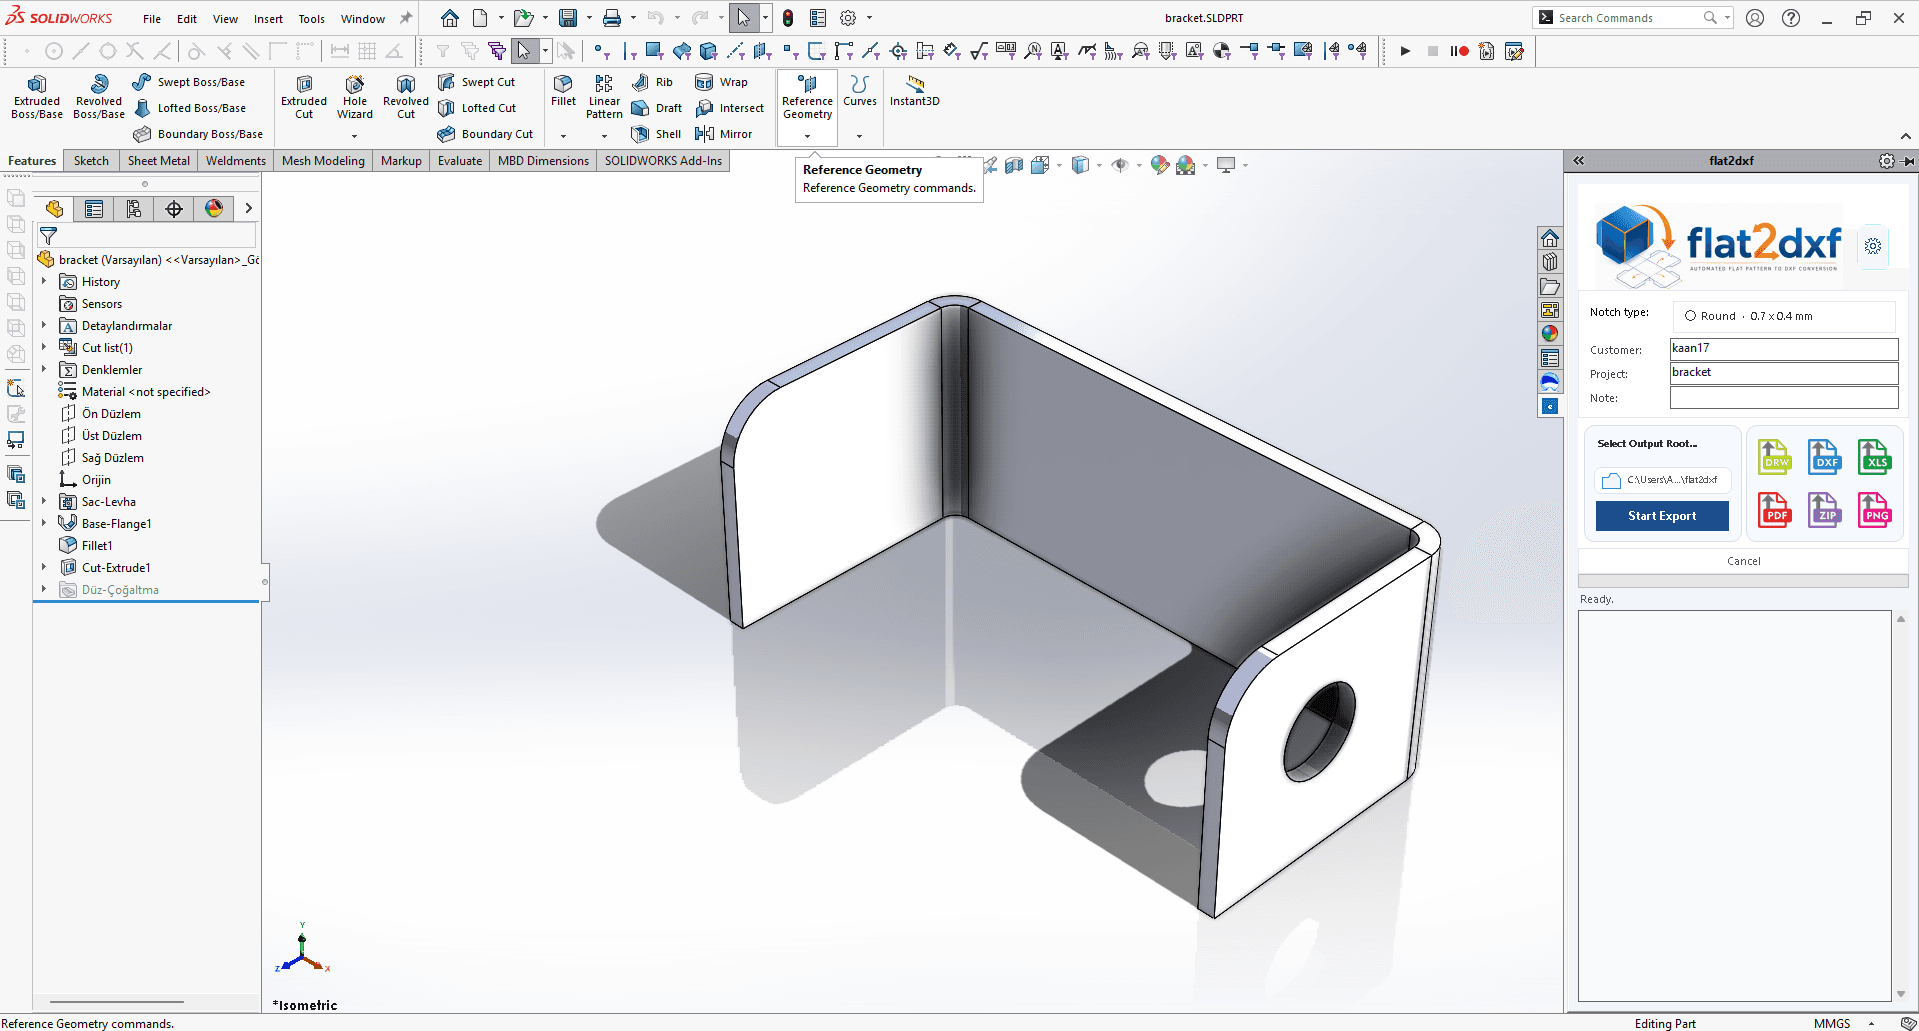Select the Rib tool
The image size is (1919, 1031).
click(652, 82)
